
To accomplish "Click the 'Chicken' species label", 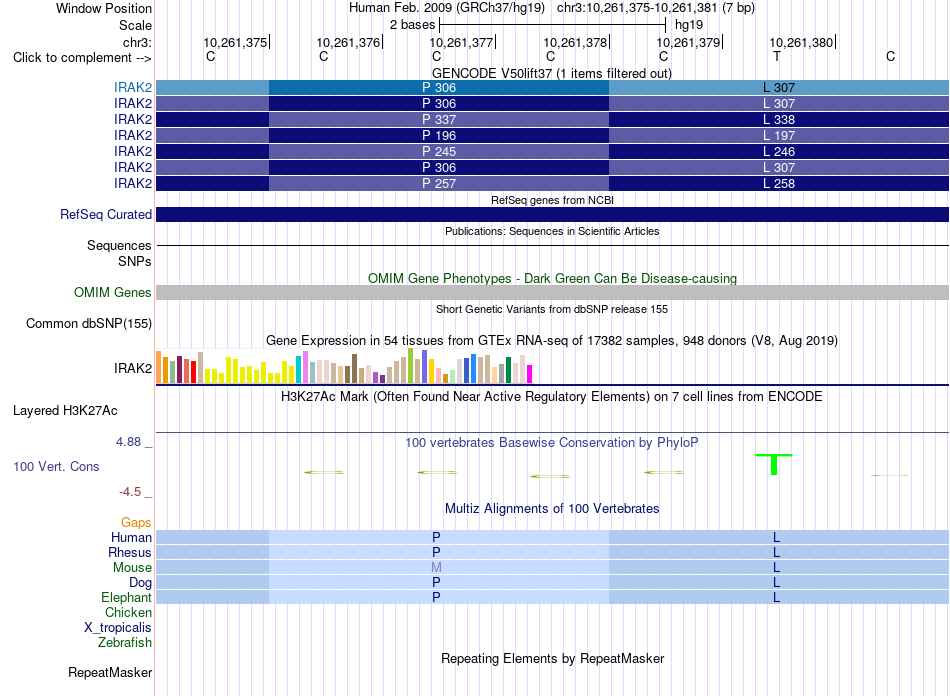I will click(128, 612).
